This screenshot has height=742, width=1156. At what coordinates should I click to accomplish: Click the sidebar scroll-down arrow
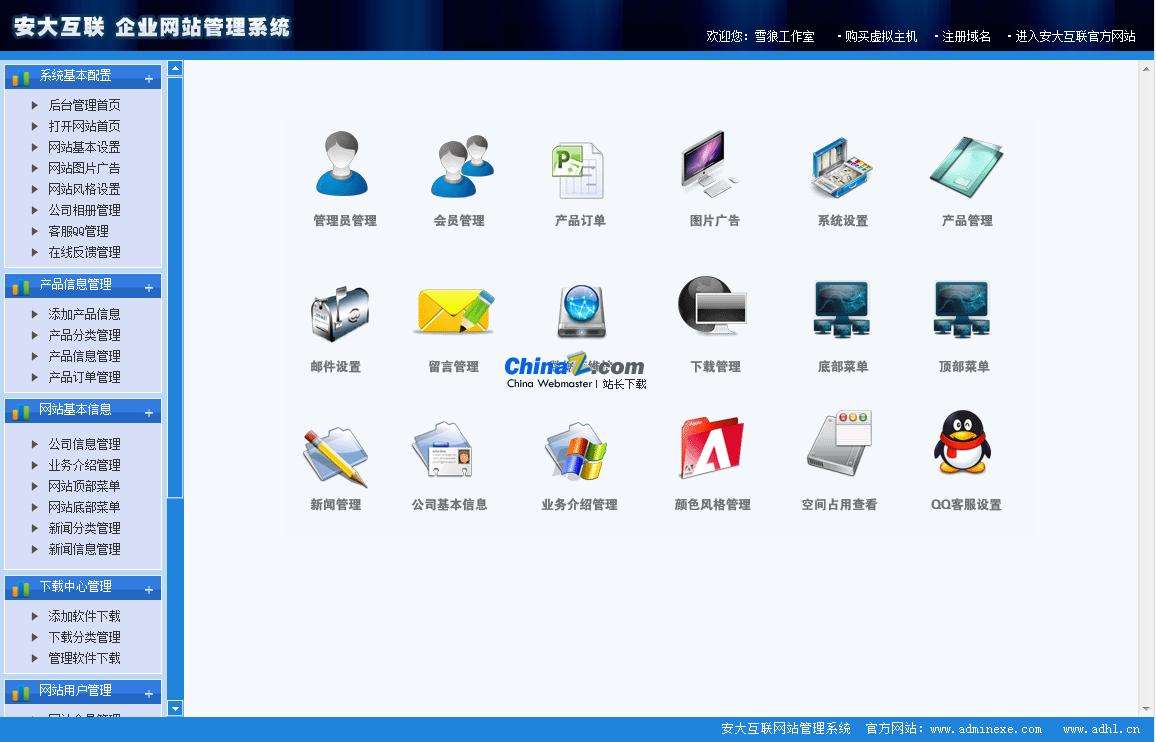[x=175, y=708]
